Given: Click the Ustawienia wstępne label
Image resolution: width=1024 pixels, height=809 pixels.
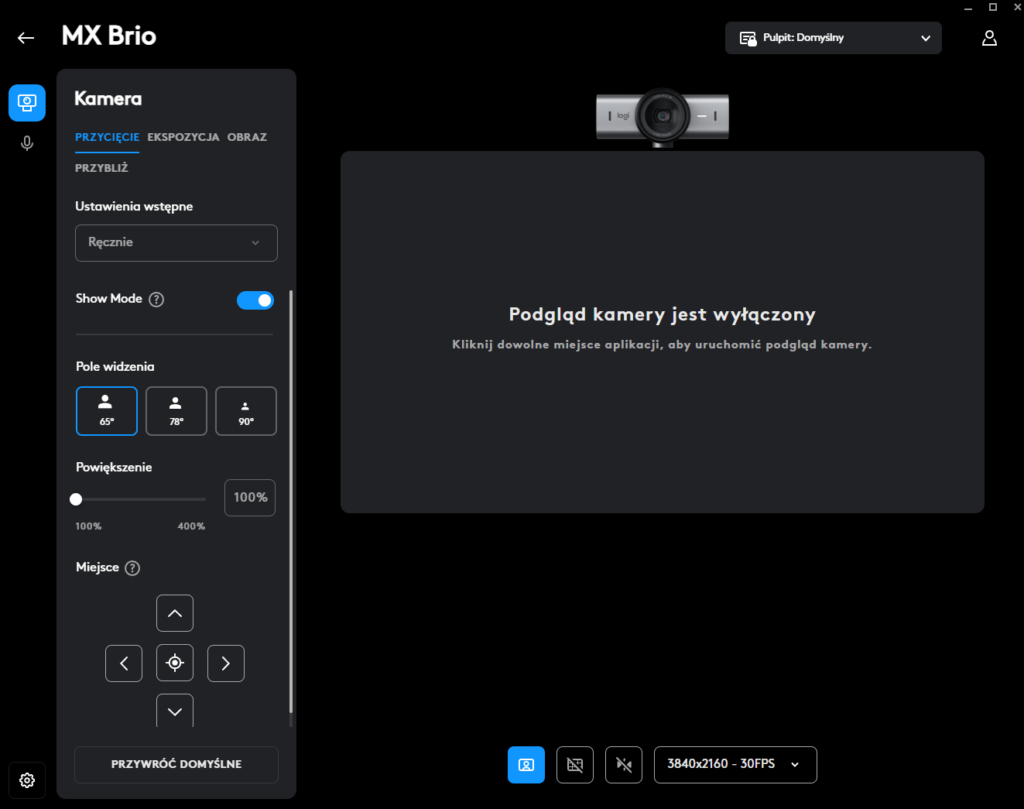Looking at the screenshot, I should [x=134, y=206].
